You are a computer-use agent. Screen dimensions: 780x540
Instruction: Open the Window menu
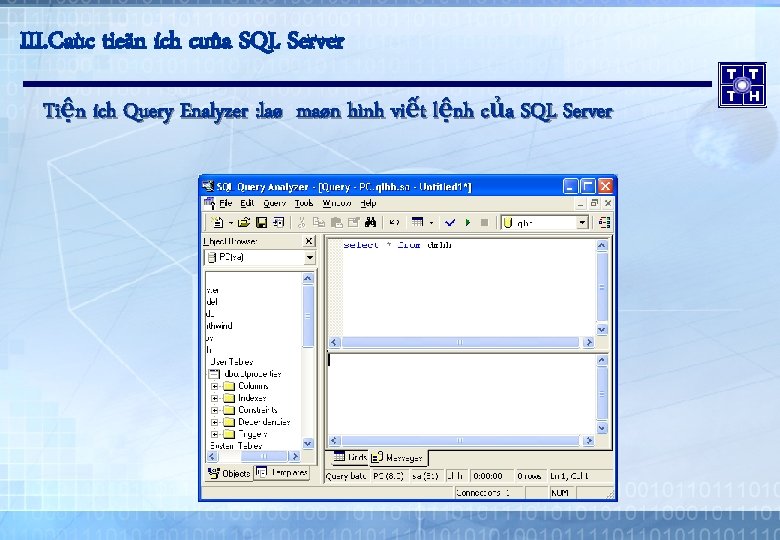point(337,203)
